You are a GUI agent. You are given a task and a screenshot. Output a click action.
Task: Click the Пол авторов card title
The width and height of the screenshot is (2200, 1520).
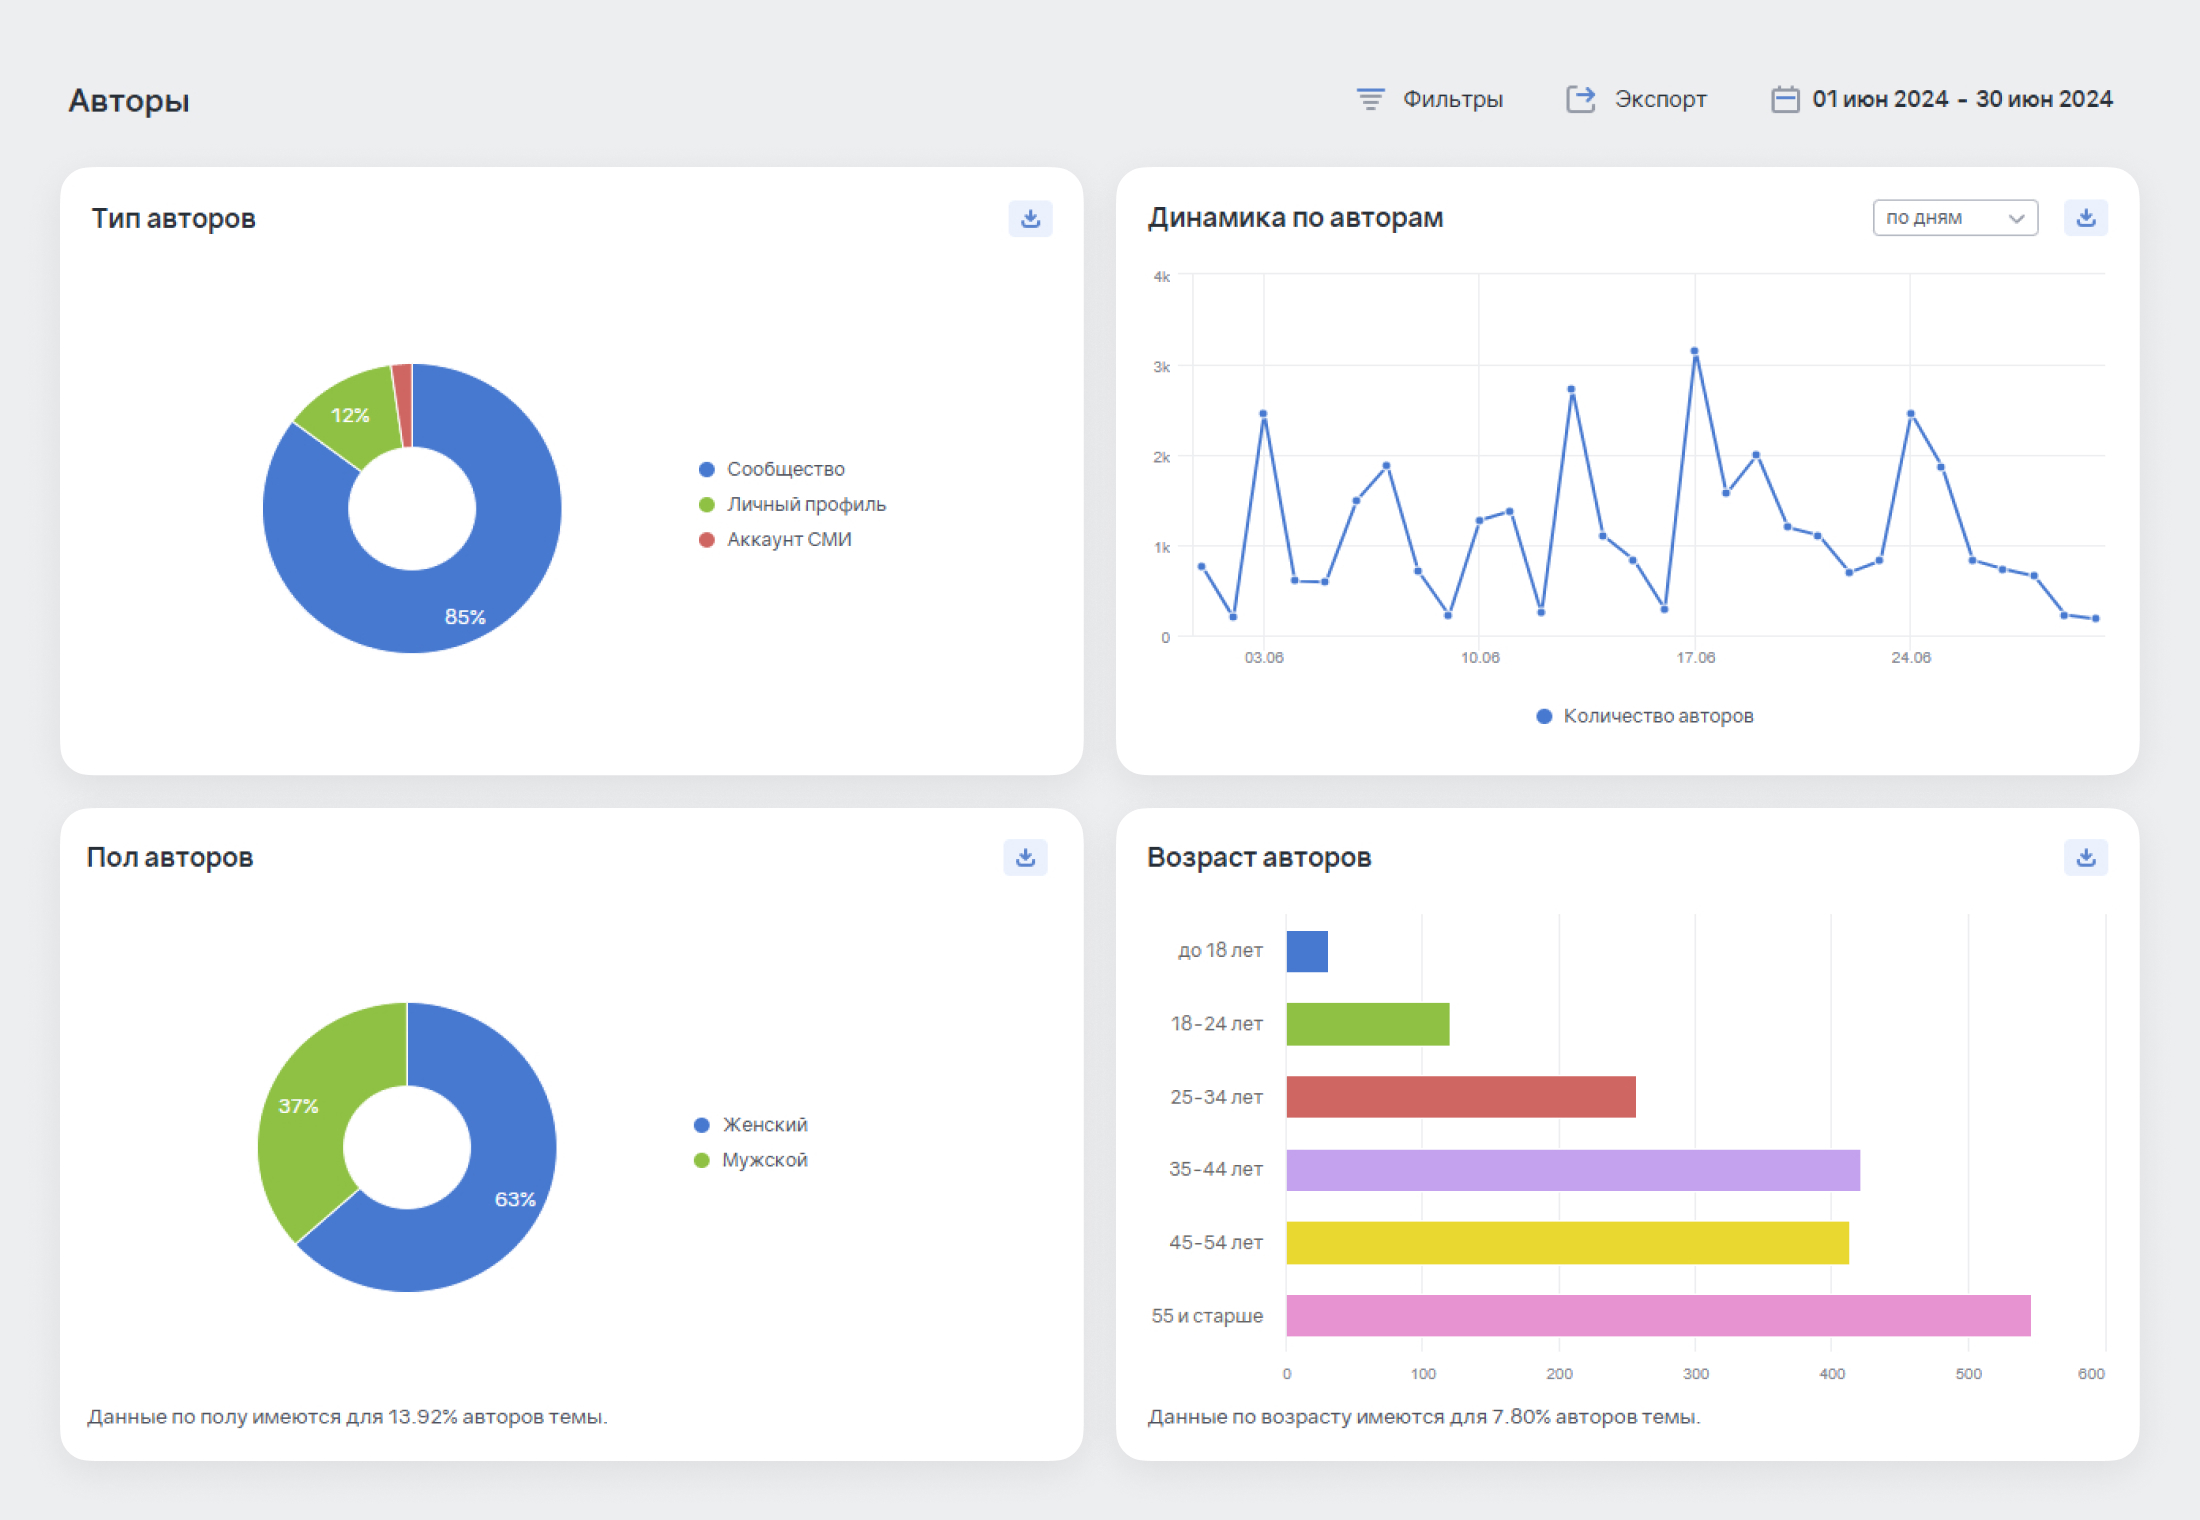170,857
